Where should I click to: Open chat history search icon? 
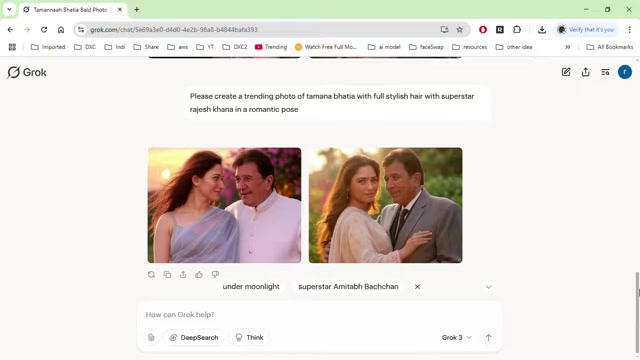pos(605,72)
